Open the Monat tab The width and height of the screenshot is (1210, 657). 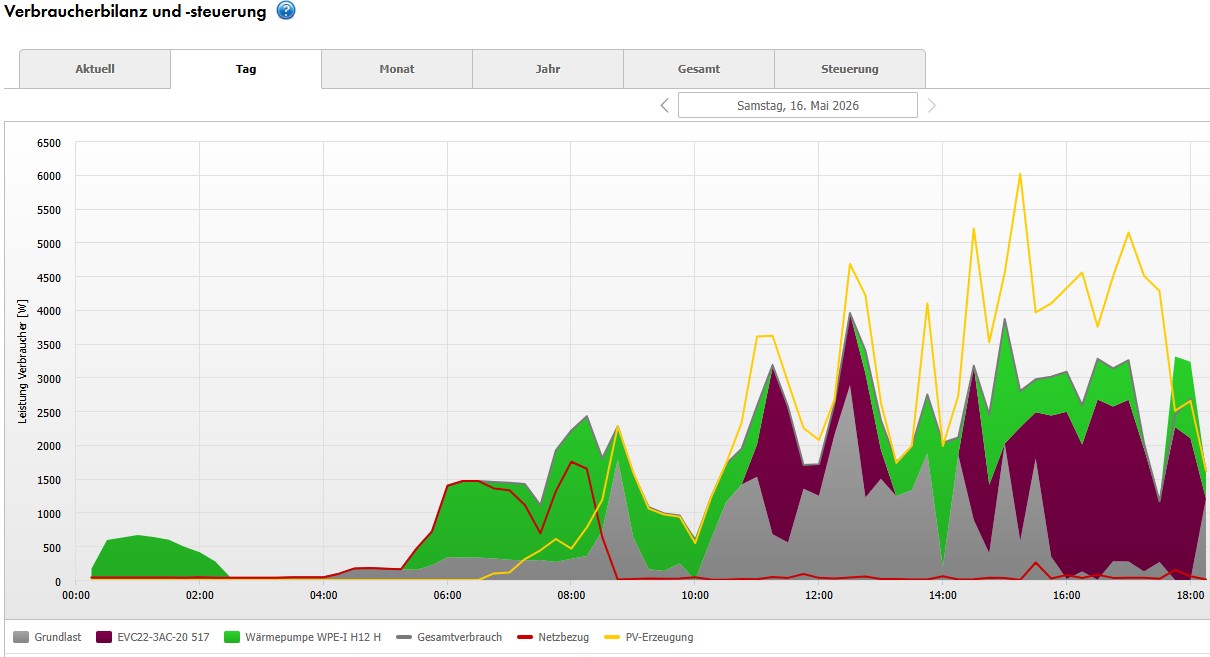(397, 69)
